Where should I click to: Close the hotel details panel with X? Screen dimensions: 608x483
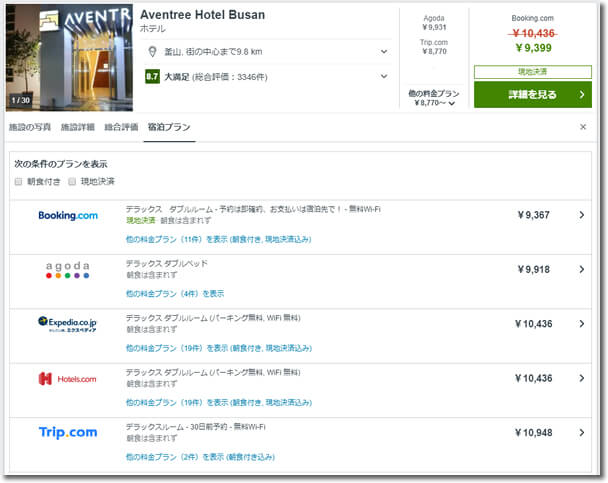click(583, 127)
